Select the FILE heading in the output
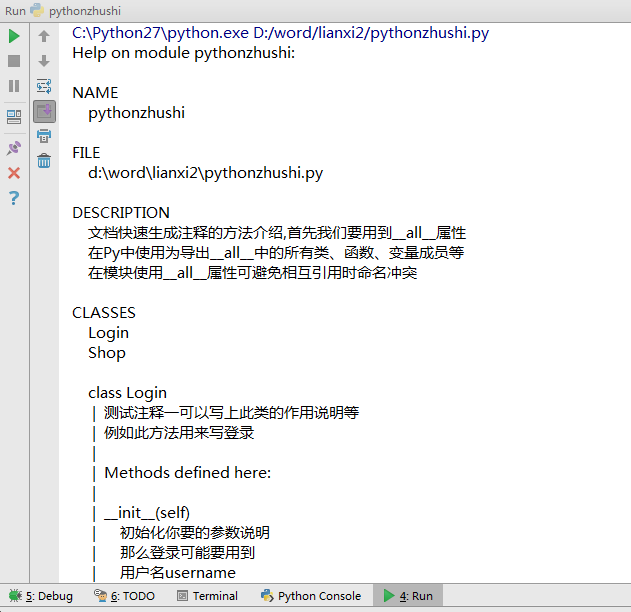This screenshot has height=612, width=631. pos(86,153)
